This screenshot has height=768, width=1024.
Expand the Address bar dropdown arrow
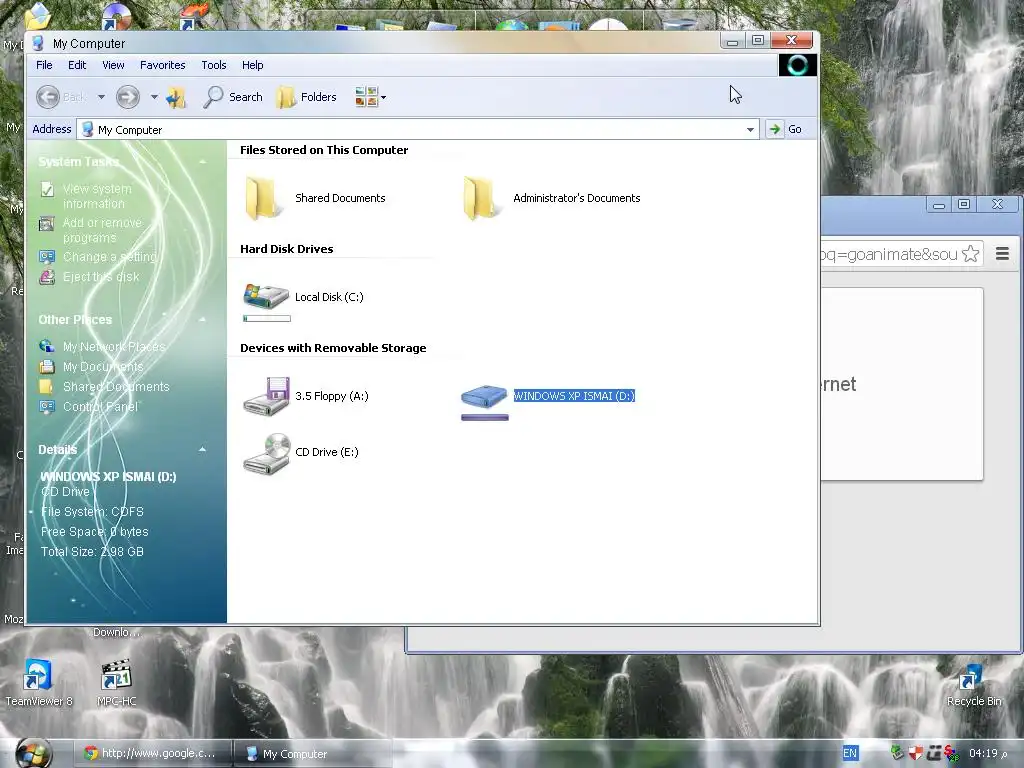(x=750, y=129)
